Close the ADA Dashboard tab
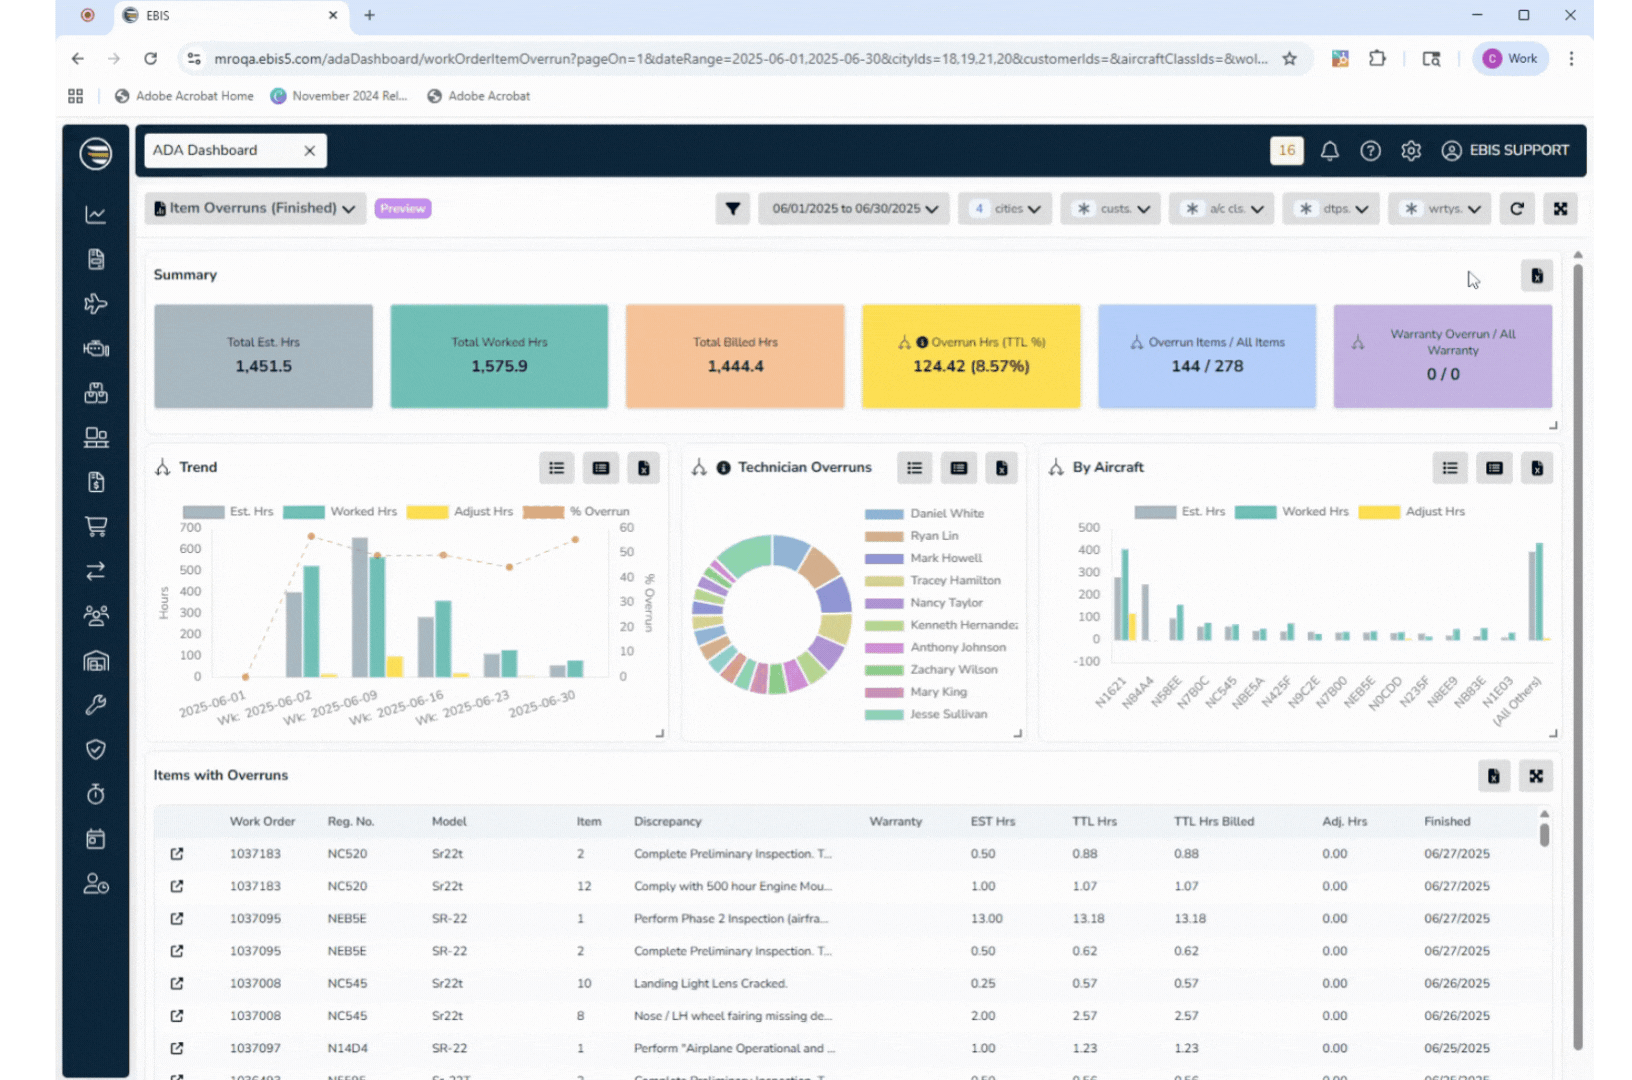1632x1080 pixels. click(x=310, y=150)
